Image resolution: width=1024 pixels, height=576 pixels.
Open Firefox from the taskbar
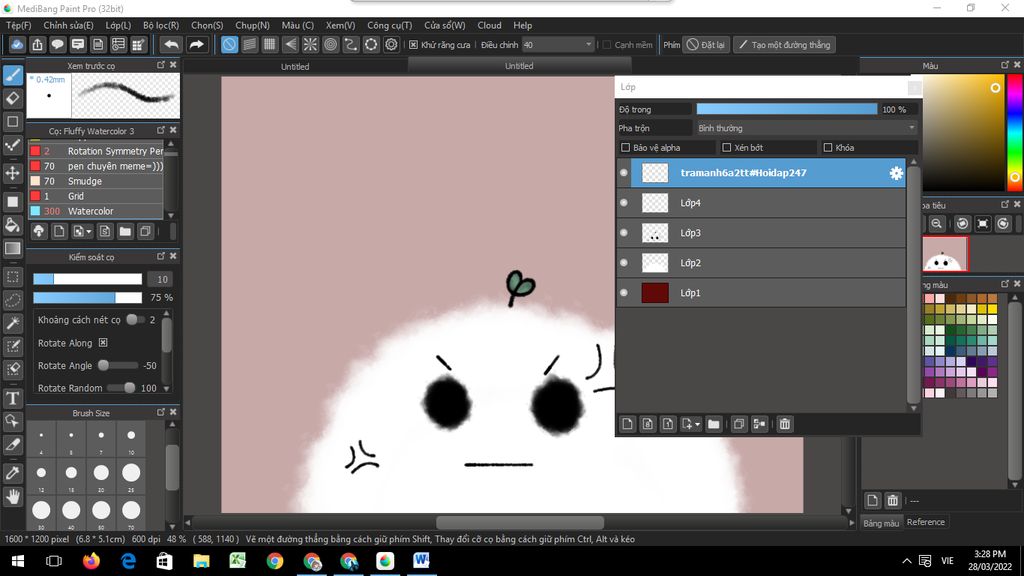point(91,561)
